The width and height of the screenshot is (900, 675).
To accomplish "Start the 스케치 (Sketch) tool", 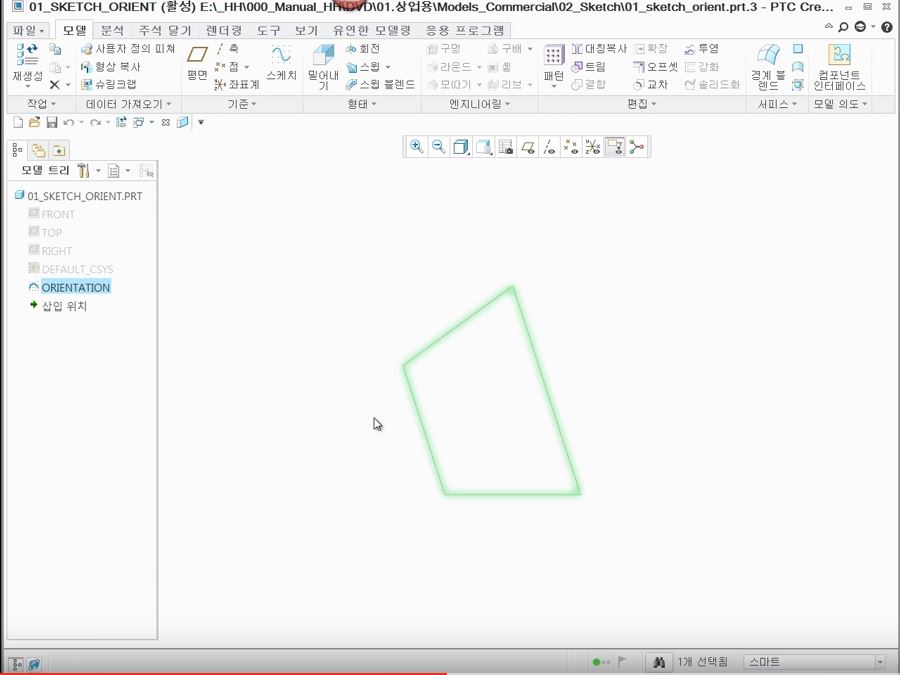I will [x=281, y=63].
